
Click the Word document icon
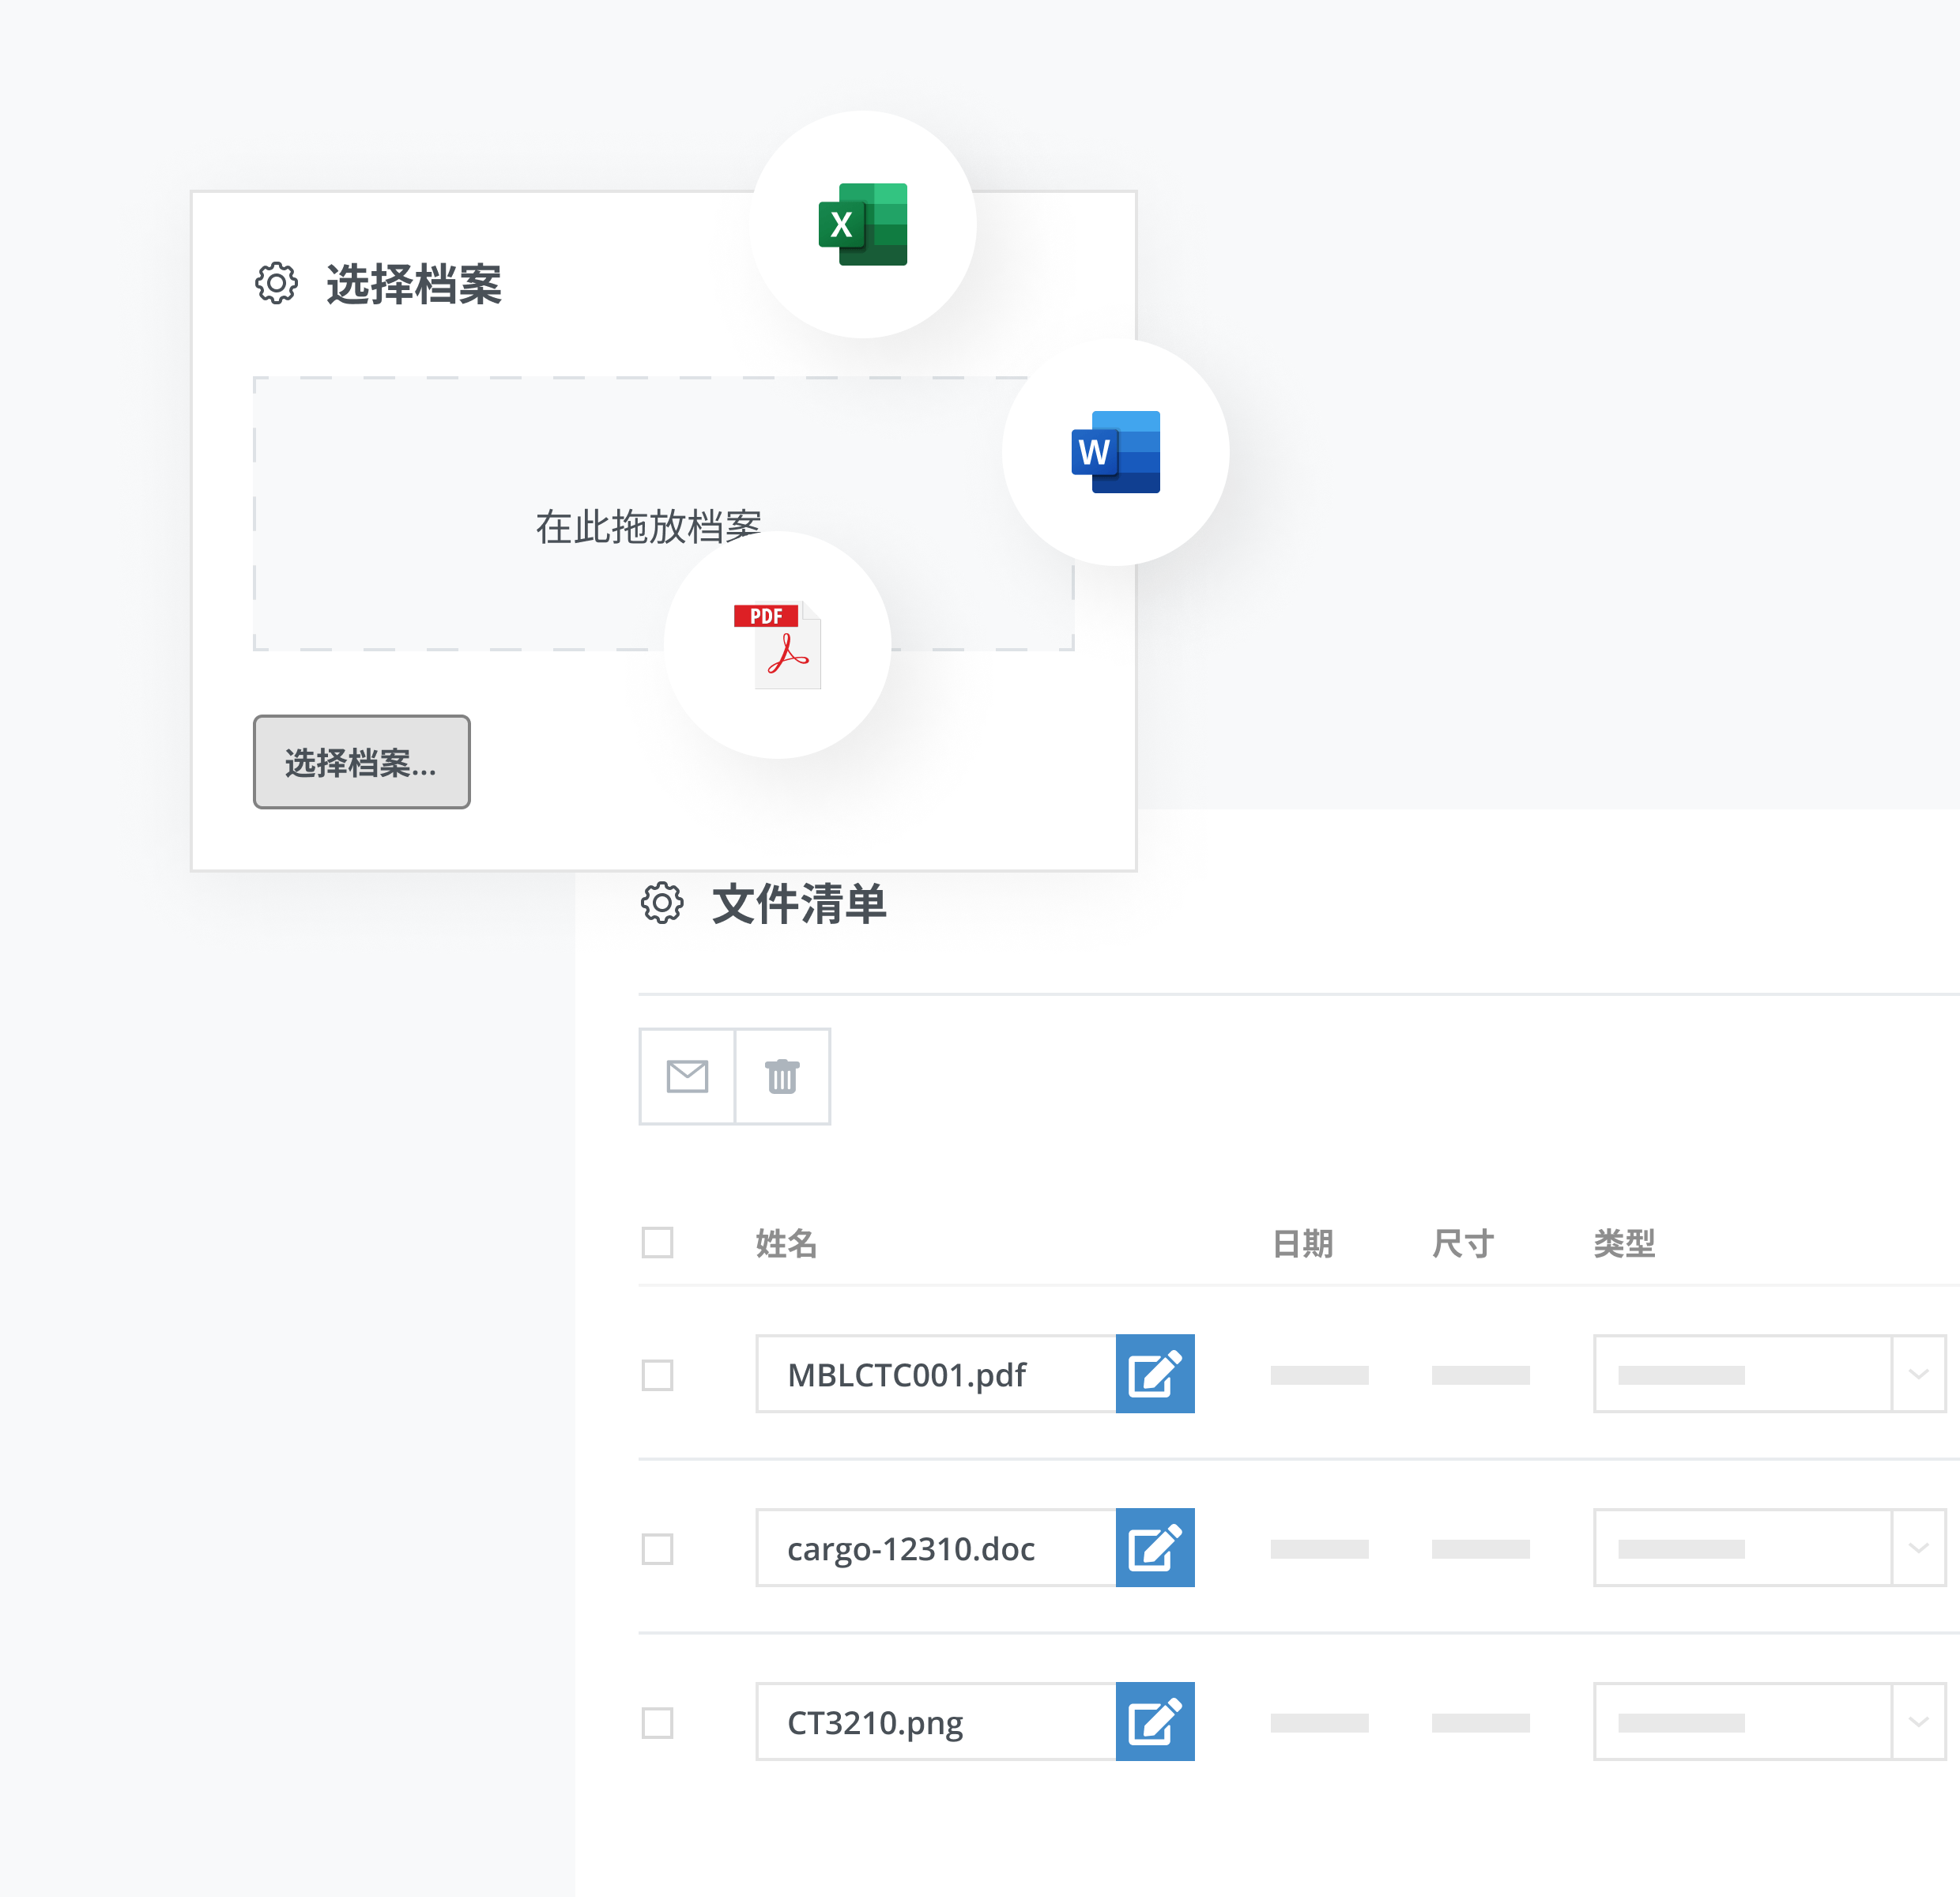tap(1116, 452)
